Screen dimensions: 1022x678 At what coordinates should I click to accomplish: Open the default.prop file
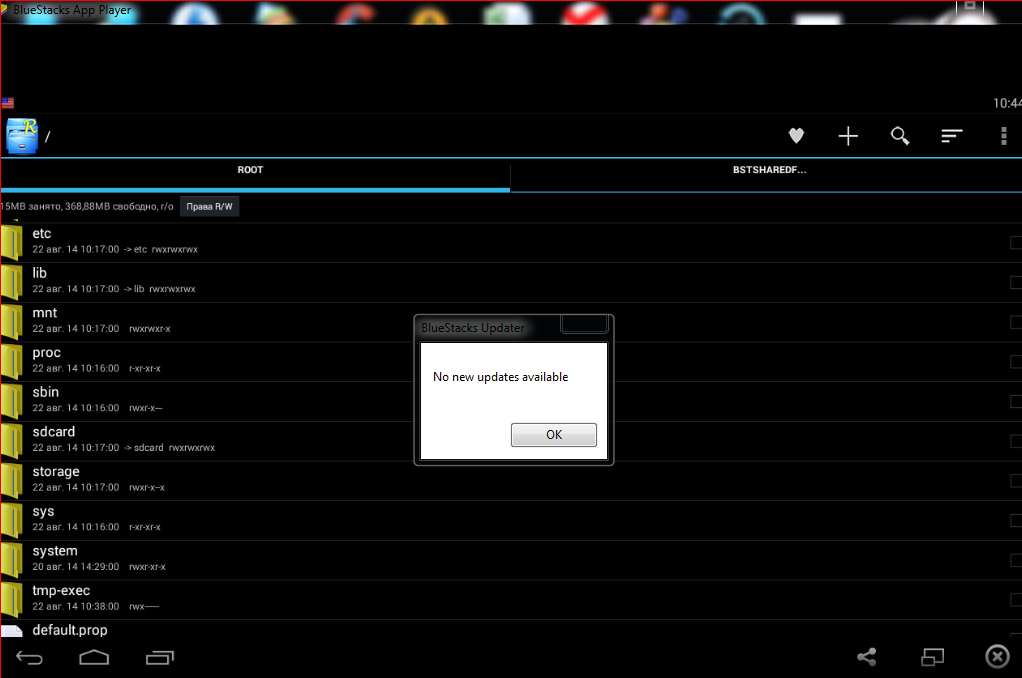coord(69,630)
